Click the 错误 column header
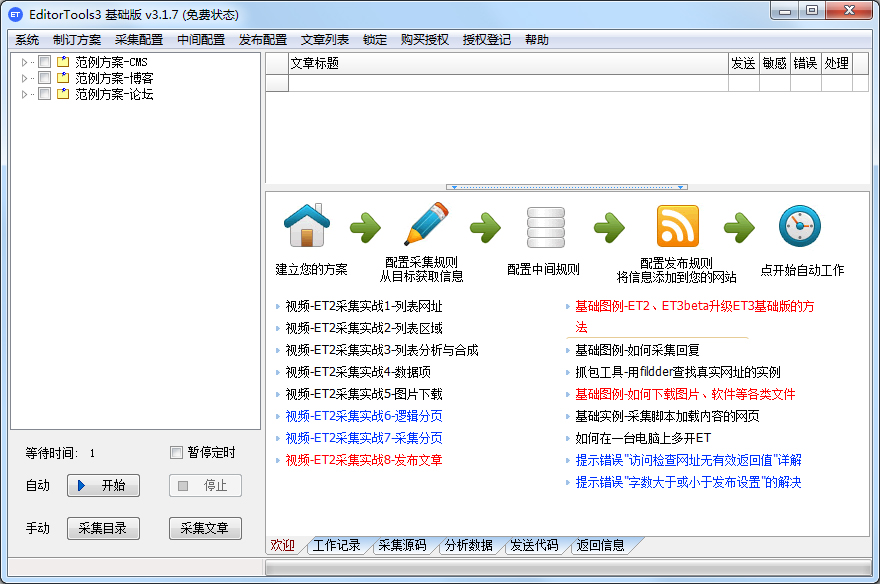The image size is (880, 584). point(805,63)
